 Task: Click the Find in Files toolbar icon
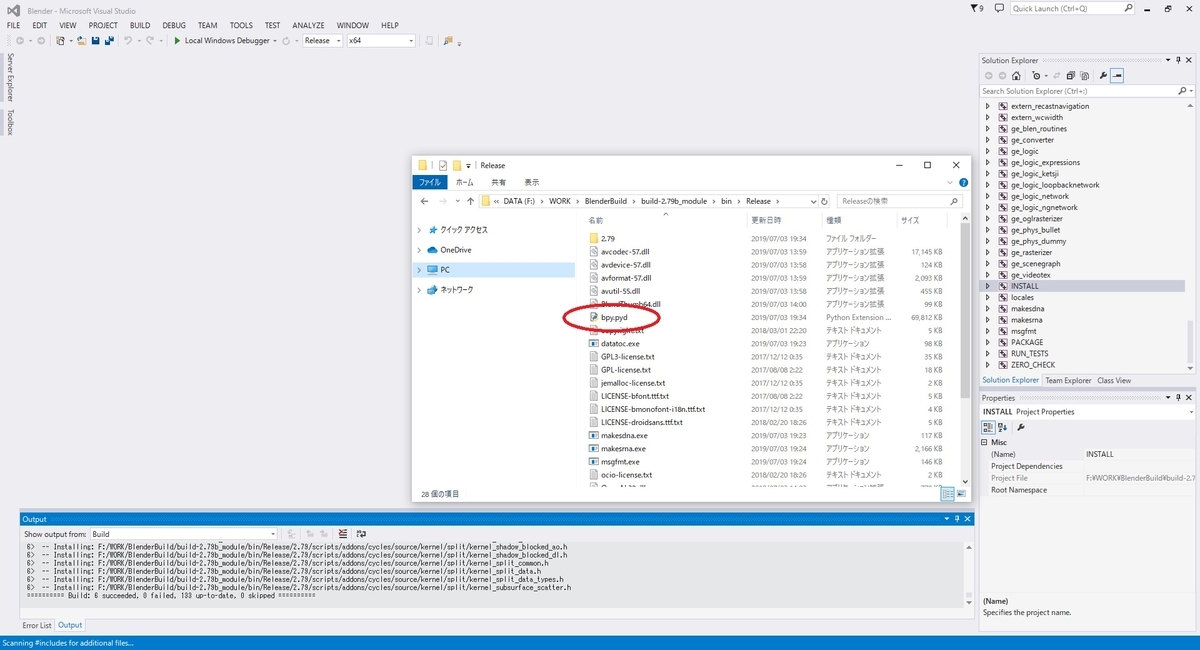coord(448,41)
